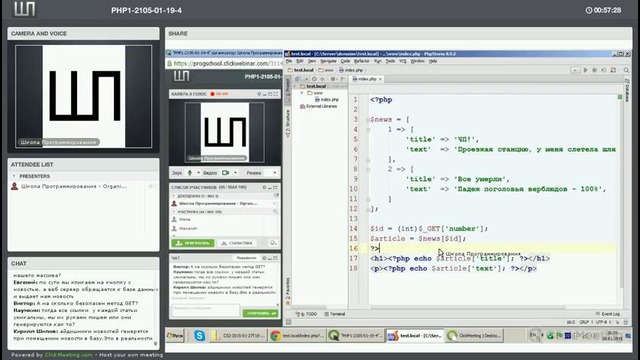Viewport: 640px width, 360px height.
Task: Click the Search Everywhere magnifier icon
Action: tap(626, 70)
